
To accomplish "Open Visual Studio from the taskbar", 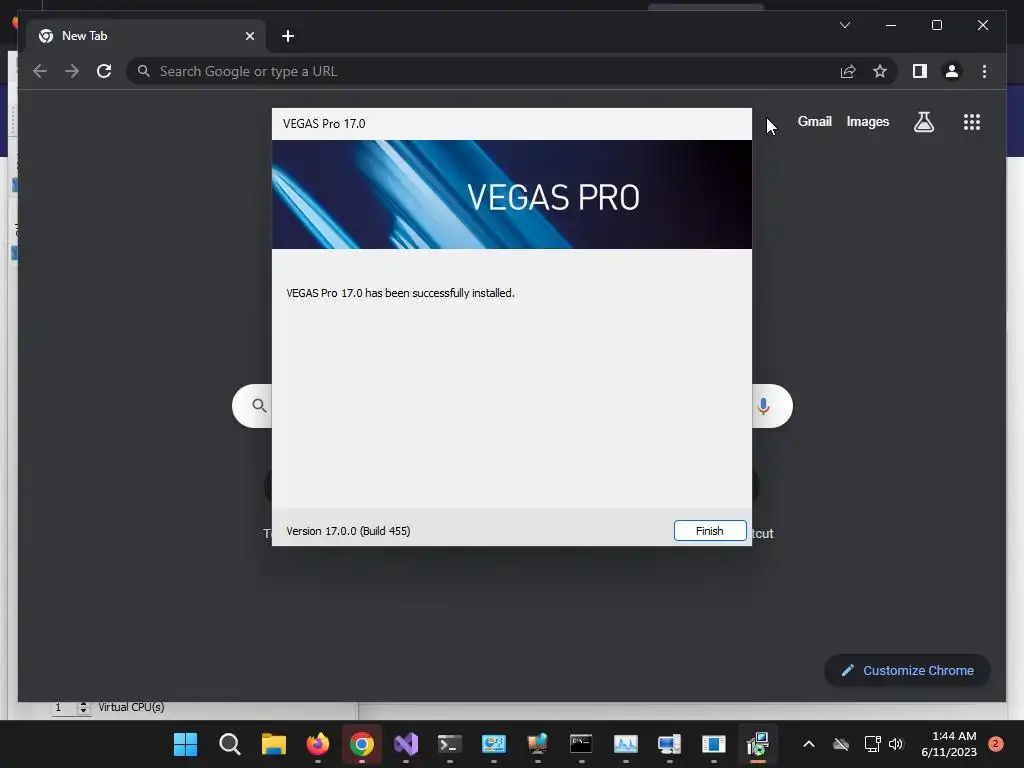I will point(406,744).
